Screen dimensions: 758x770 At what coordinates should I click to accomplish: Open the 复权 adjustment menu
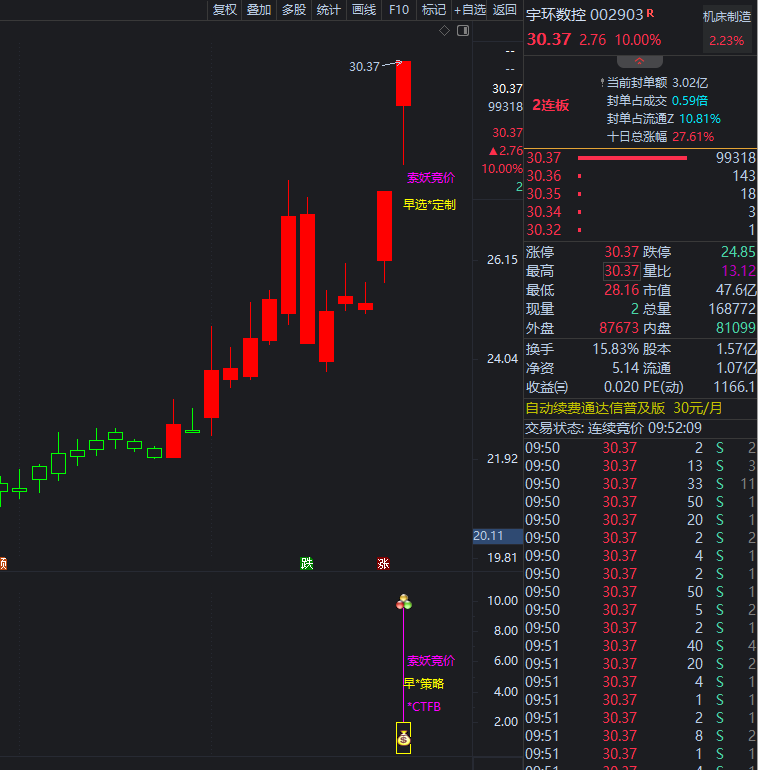pos(225,9)
